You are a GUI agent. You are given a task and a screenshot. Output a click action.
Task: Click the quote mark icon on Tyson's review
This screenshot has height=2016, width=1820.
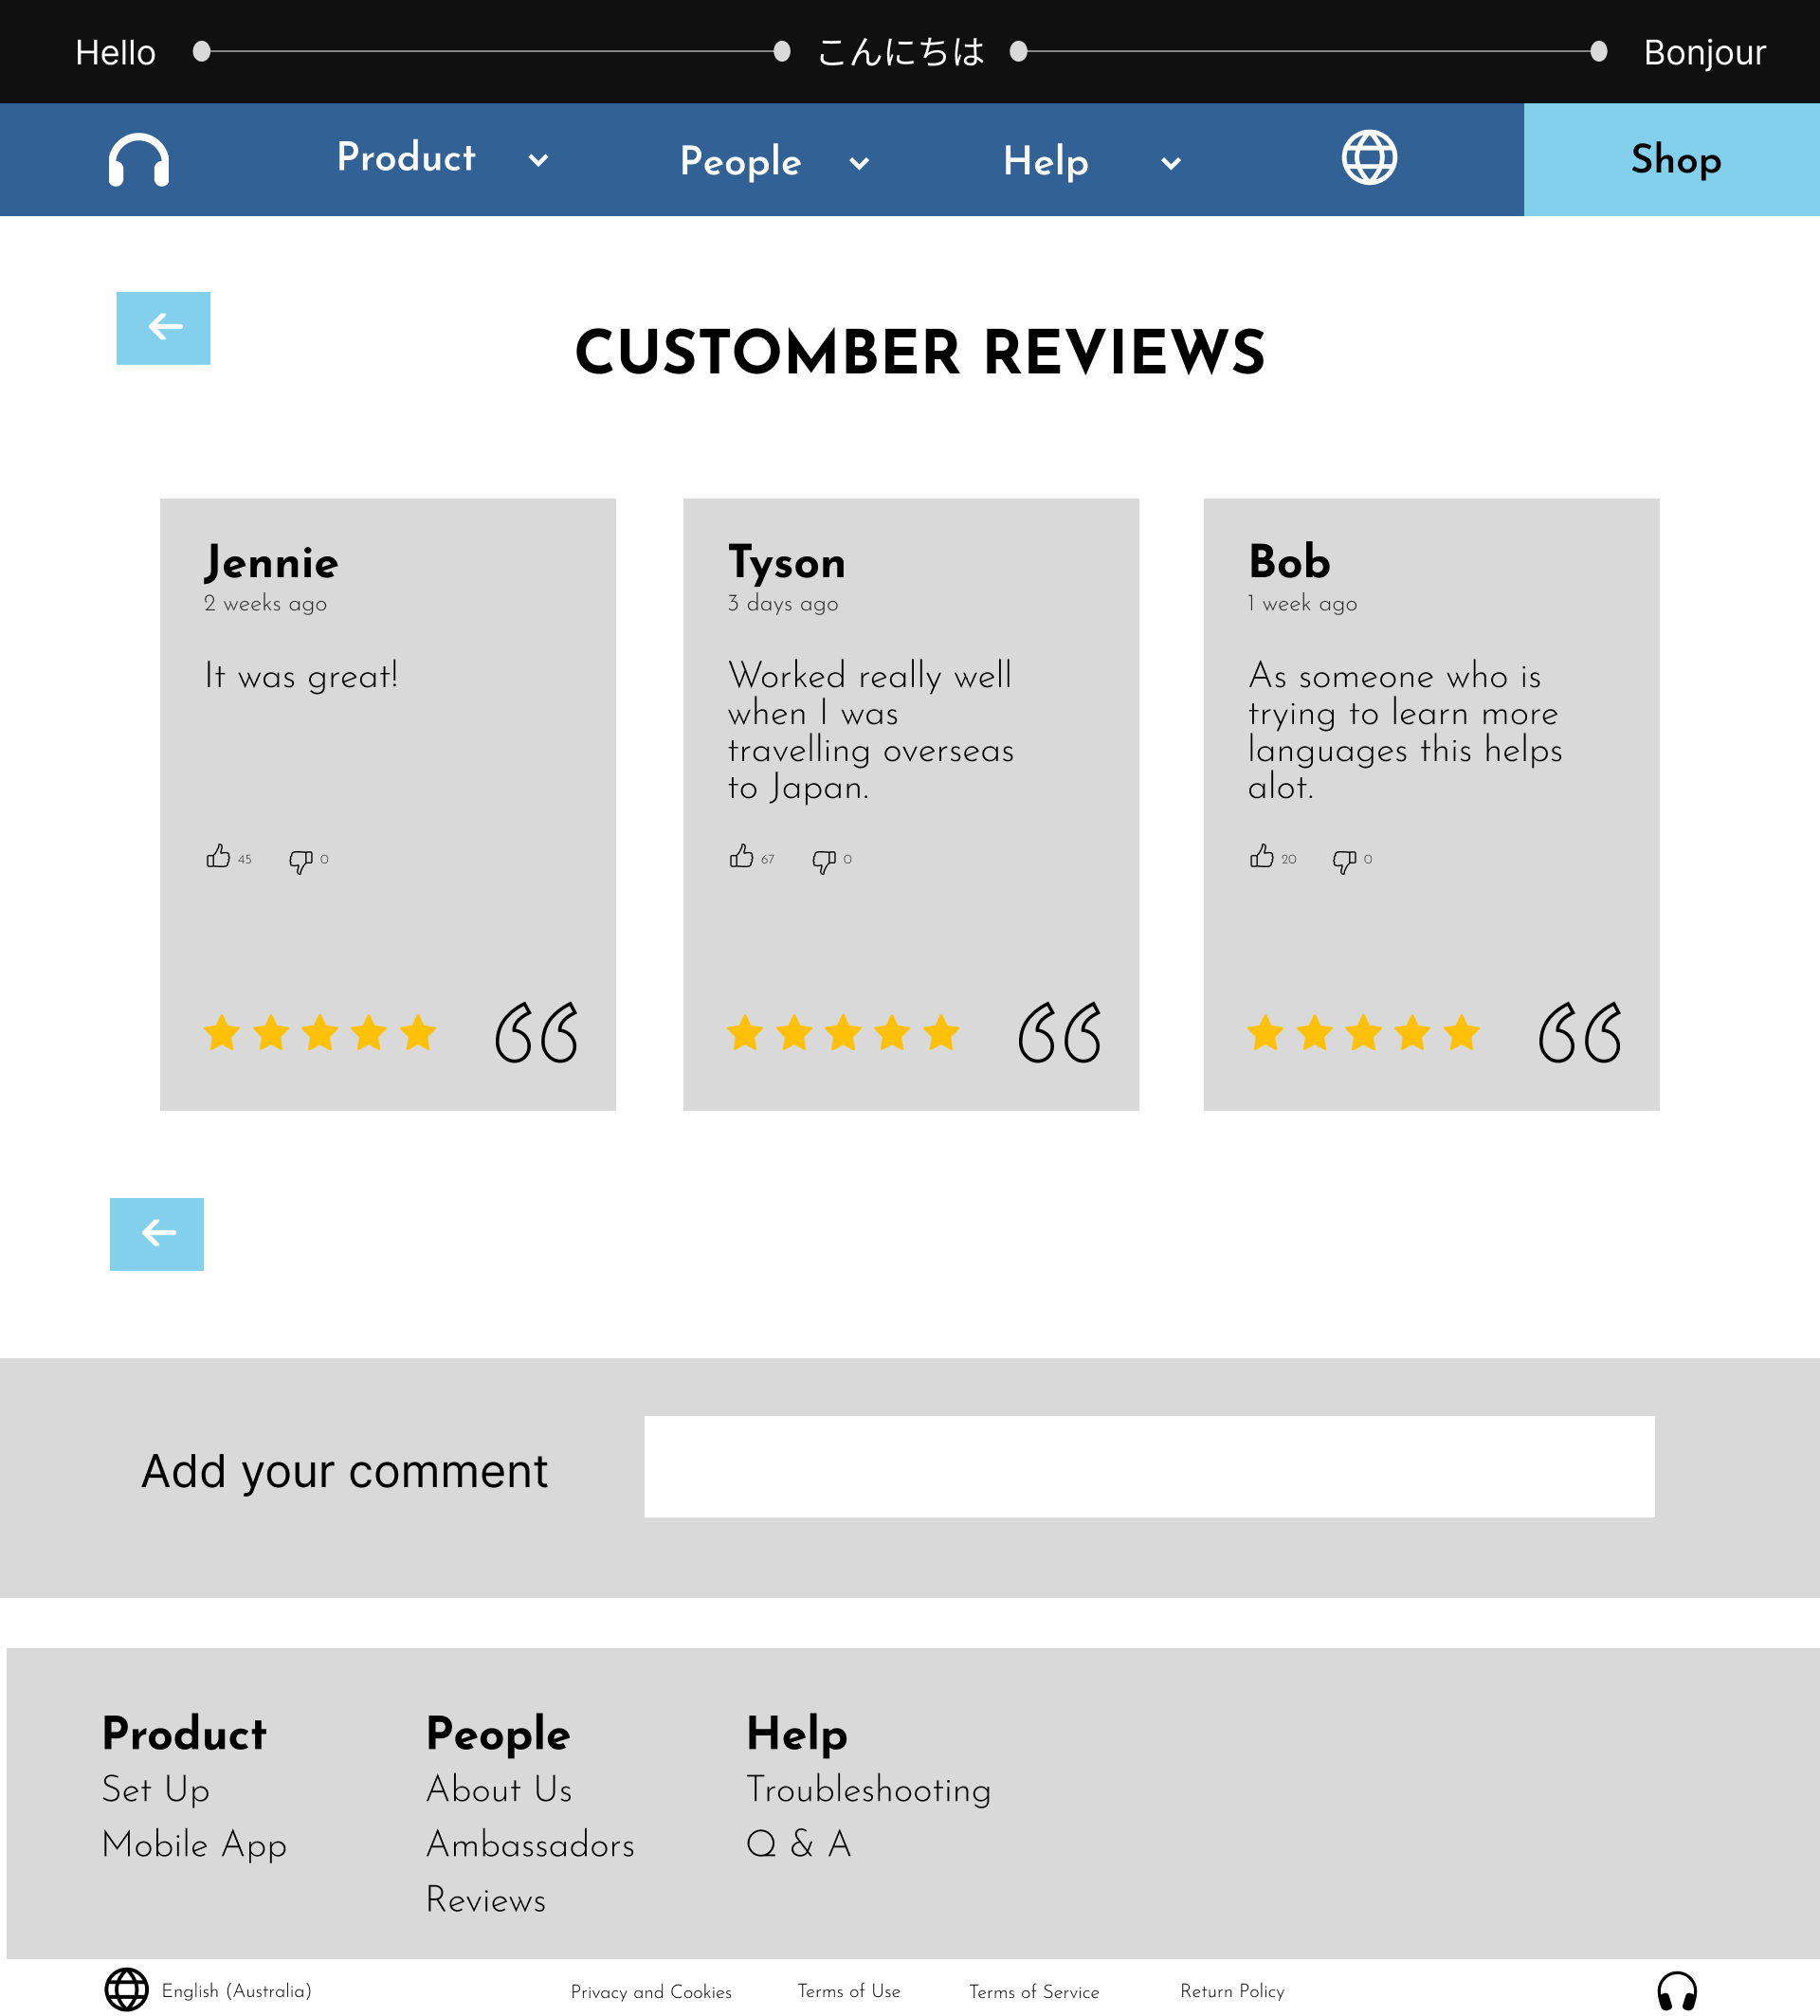tap(1059, 1033)
